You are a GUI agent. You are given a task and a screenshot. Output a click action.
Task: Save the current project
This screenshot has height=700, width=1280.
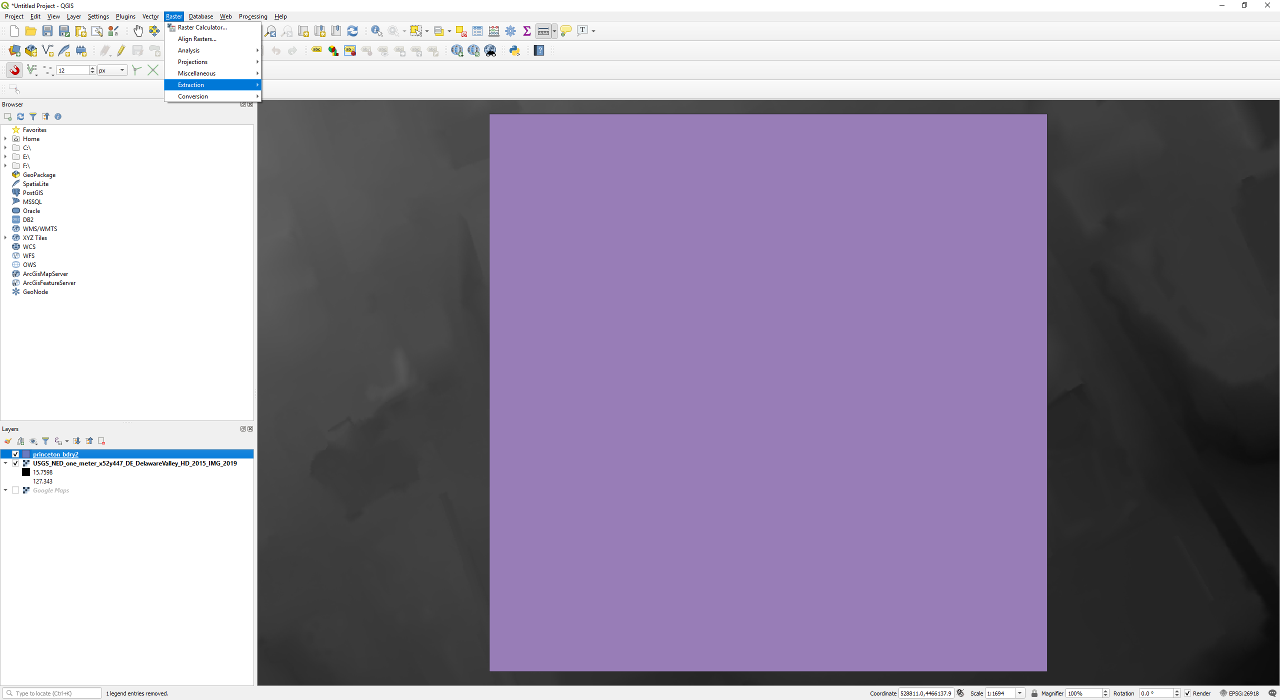[x=47, y=31]
